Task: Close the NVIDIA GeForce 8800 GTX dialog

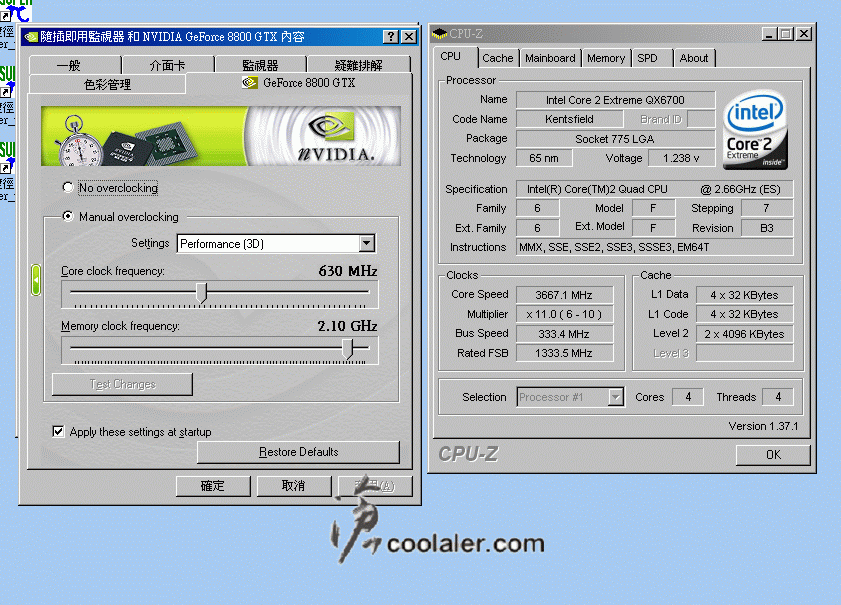Action: 409,36
